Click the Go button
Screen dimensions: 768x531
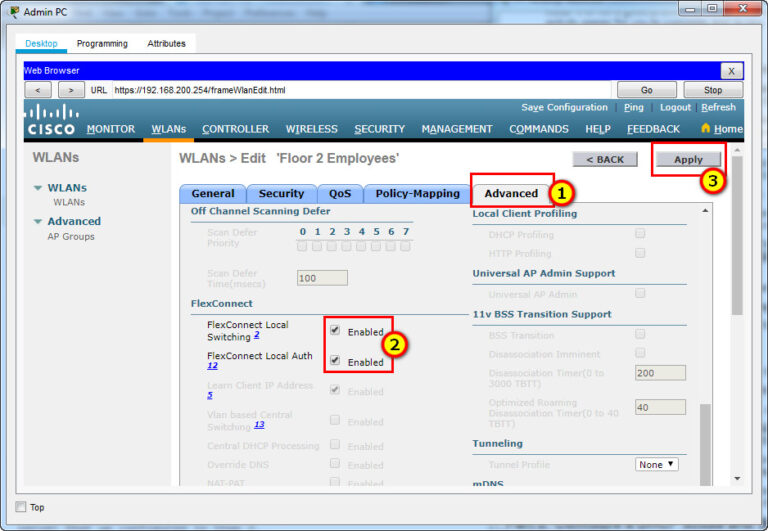pyautogui.click(x=647, y=90)
